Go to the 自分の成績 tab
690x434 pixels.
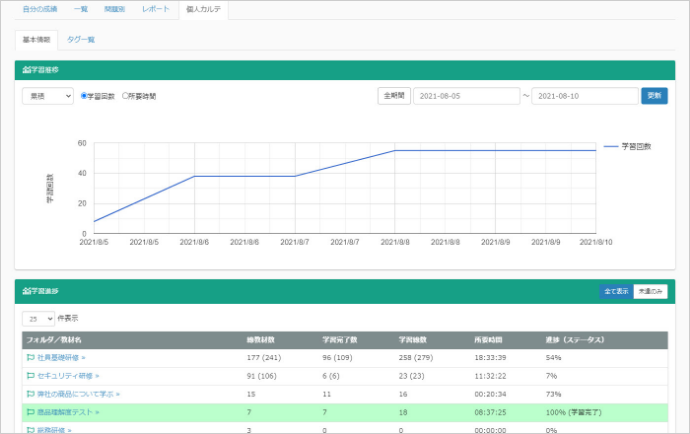tap(41, 9)
